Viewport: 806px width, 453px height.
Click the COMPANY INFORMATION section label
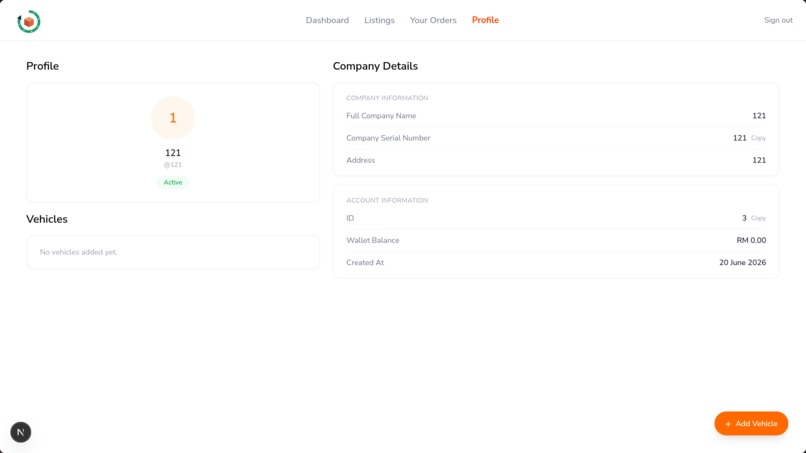coord(387,98)
